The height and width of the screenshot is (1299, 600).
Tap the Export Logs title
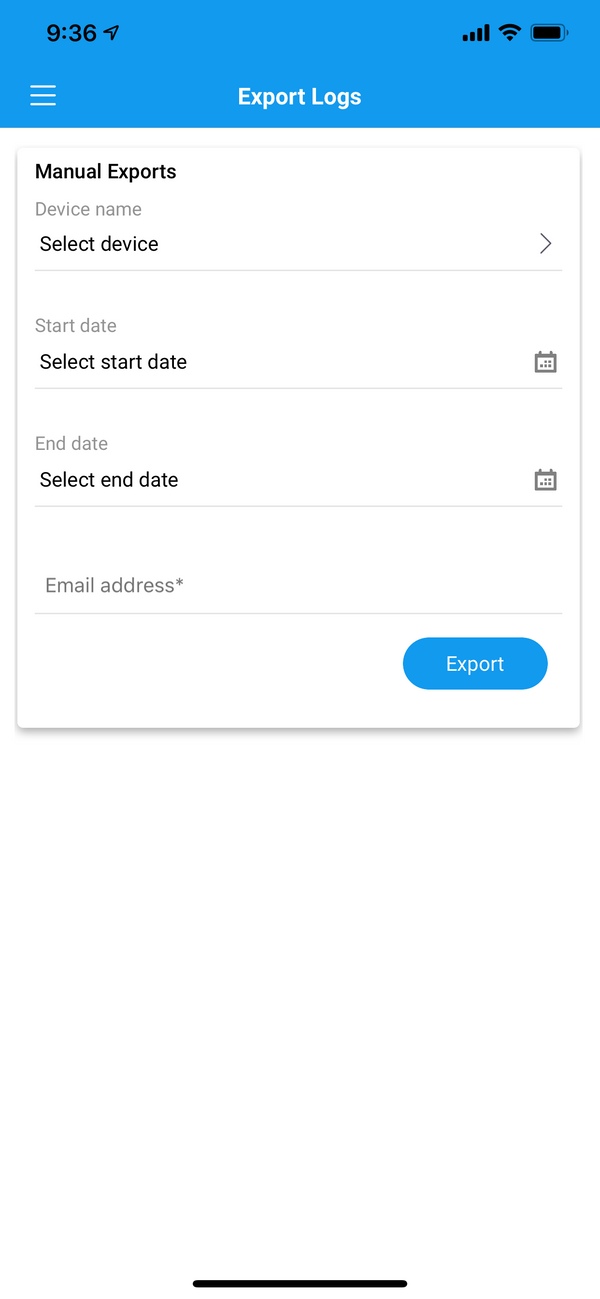point(300,97)
